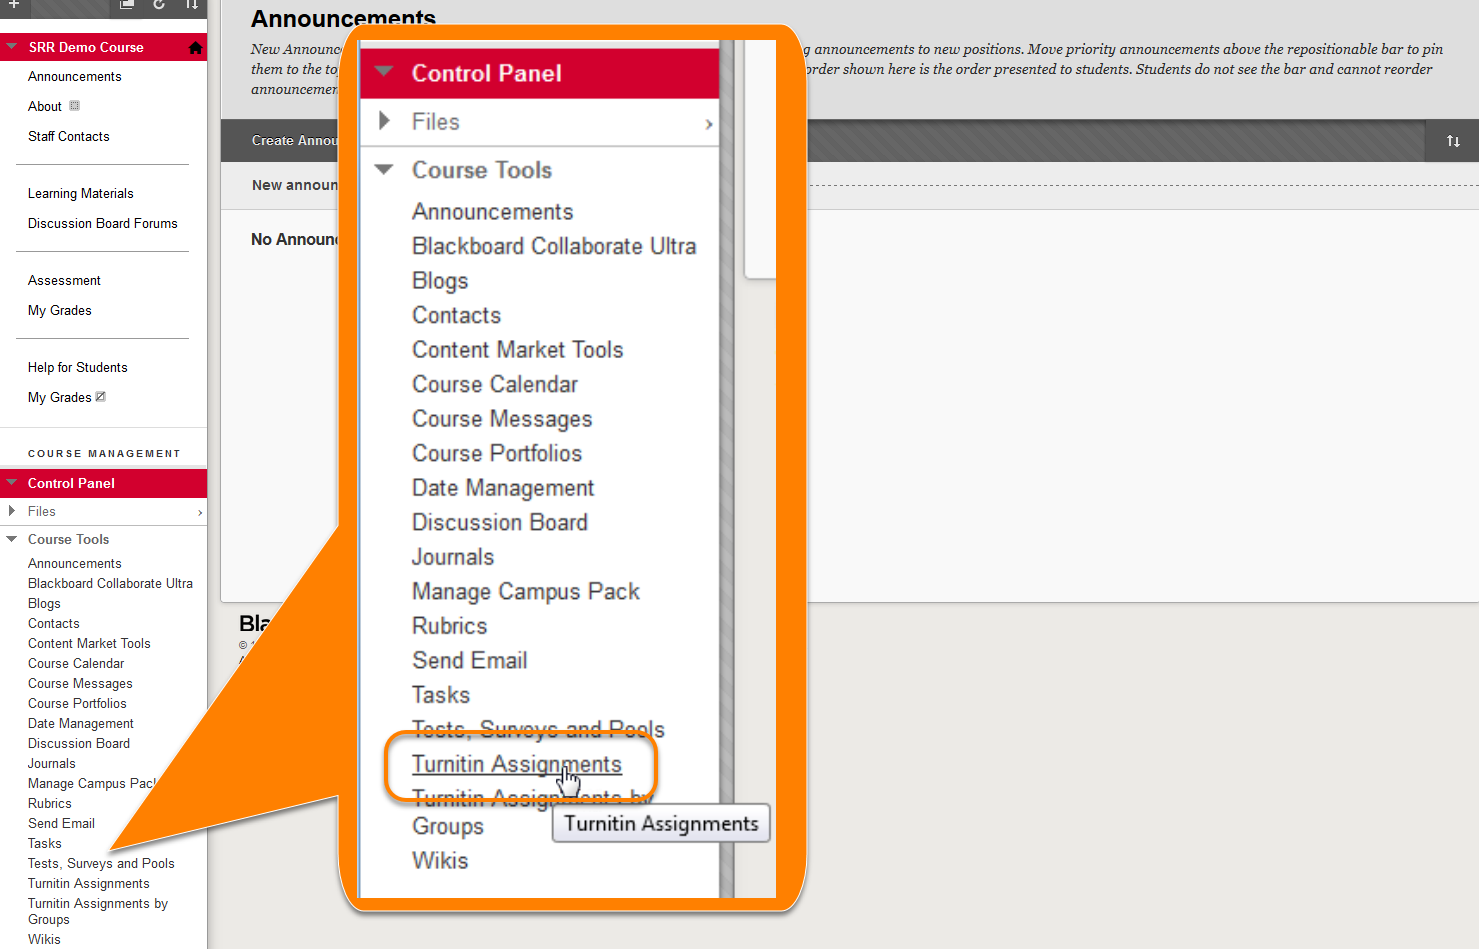Click Blackboard Collaborate Ultra in the enlarged callout

click(x=554, y=246)
